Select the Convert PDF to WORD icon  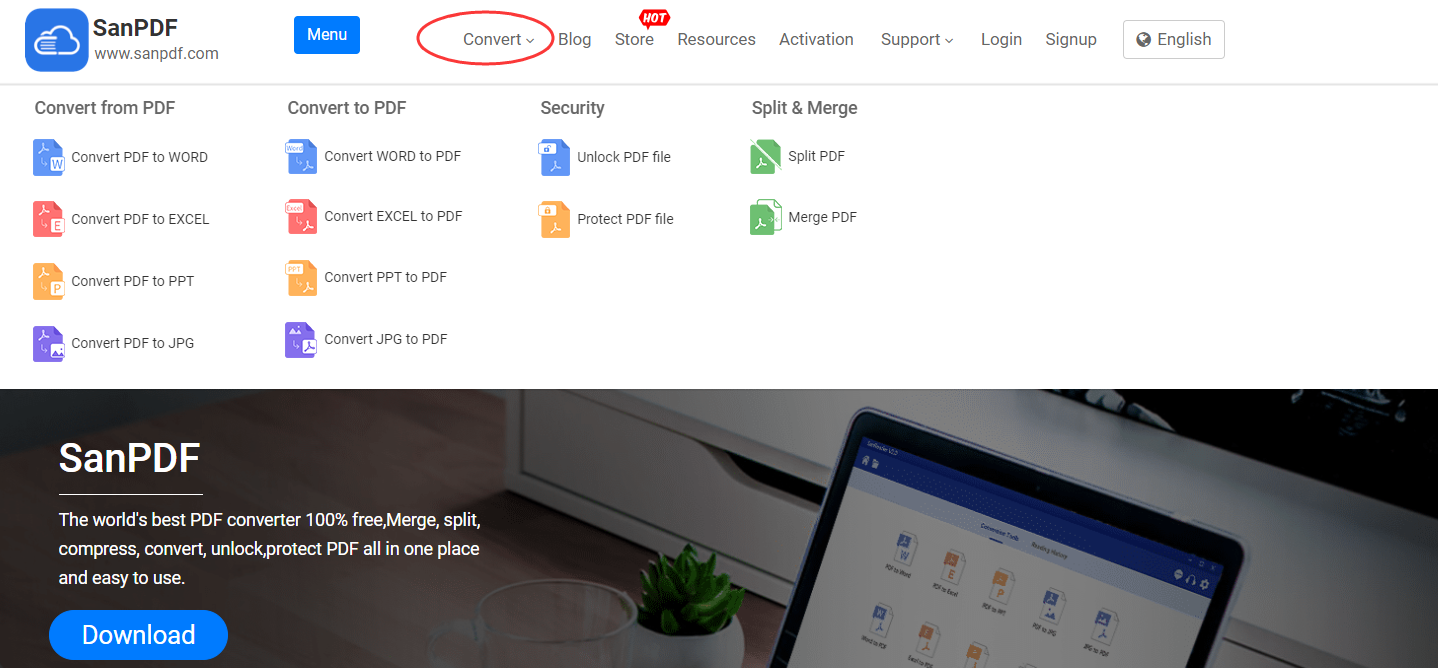pos(47,157)
